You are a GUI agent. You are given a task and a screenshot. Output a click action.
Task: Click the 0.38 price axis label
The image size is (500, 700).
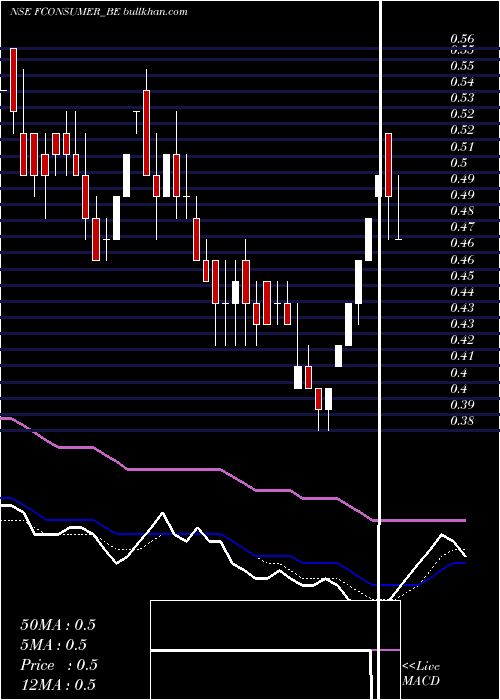(462, 421)
